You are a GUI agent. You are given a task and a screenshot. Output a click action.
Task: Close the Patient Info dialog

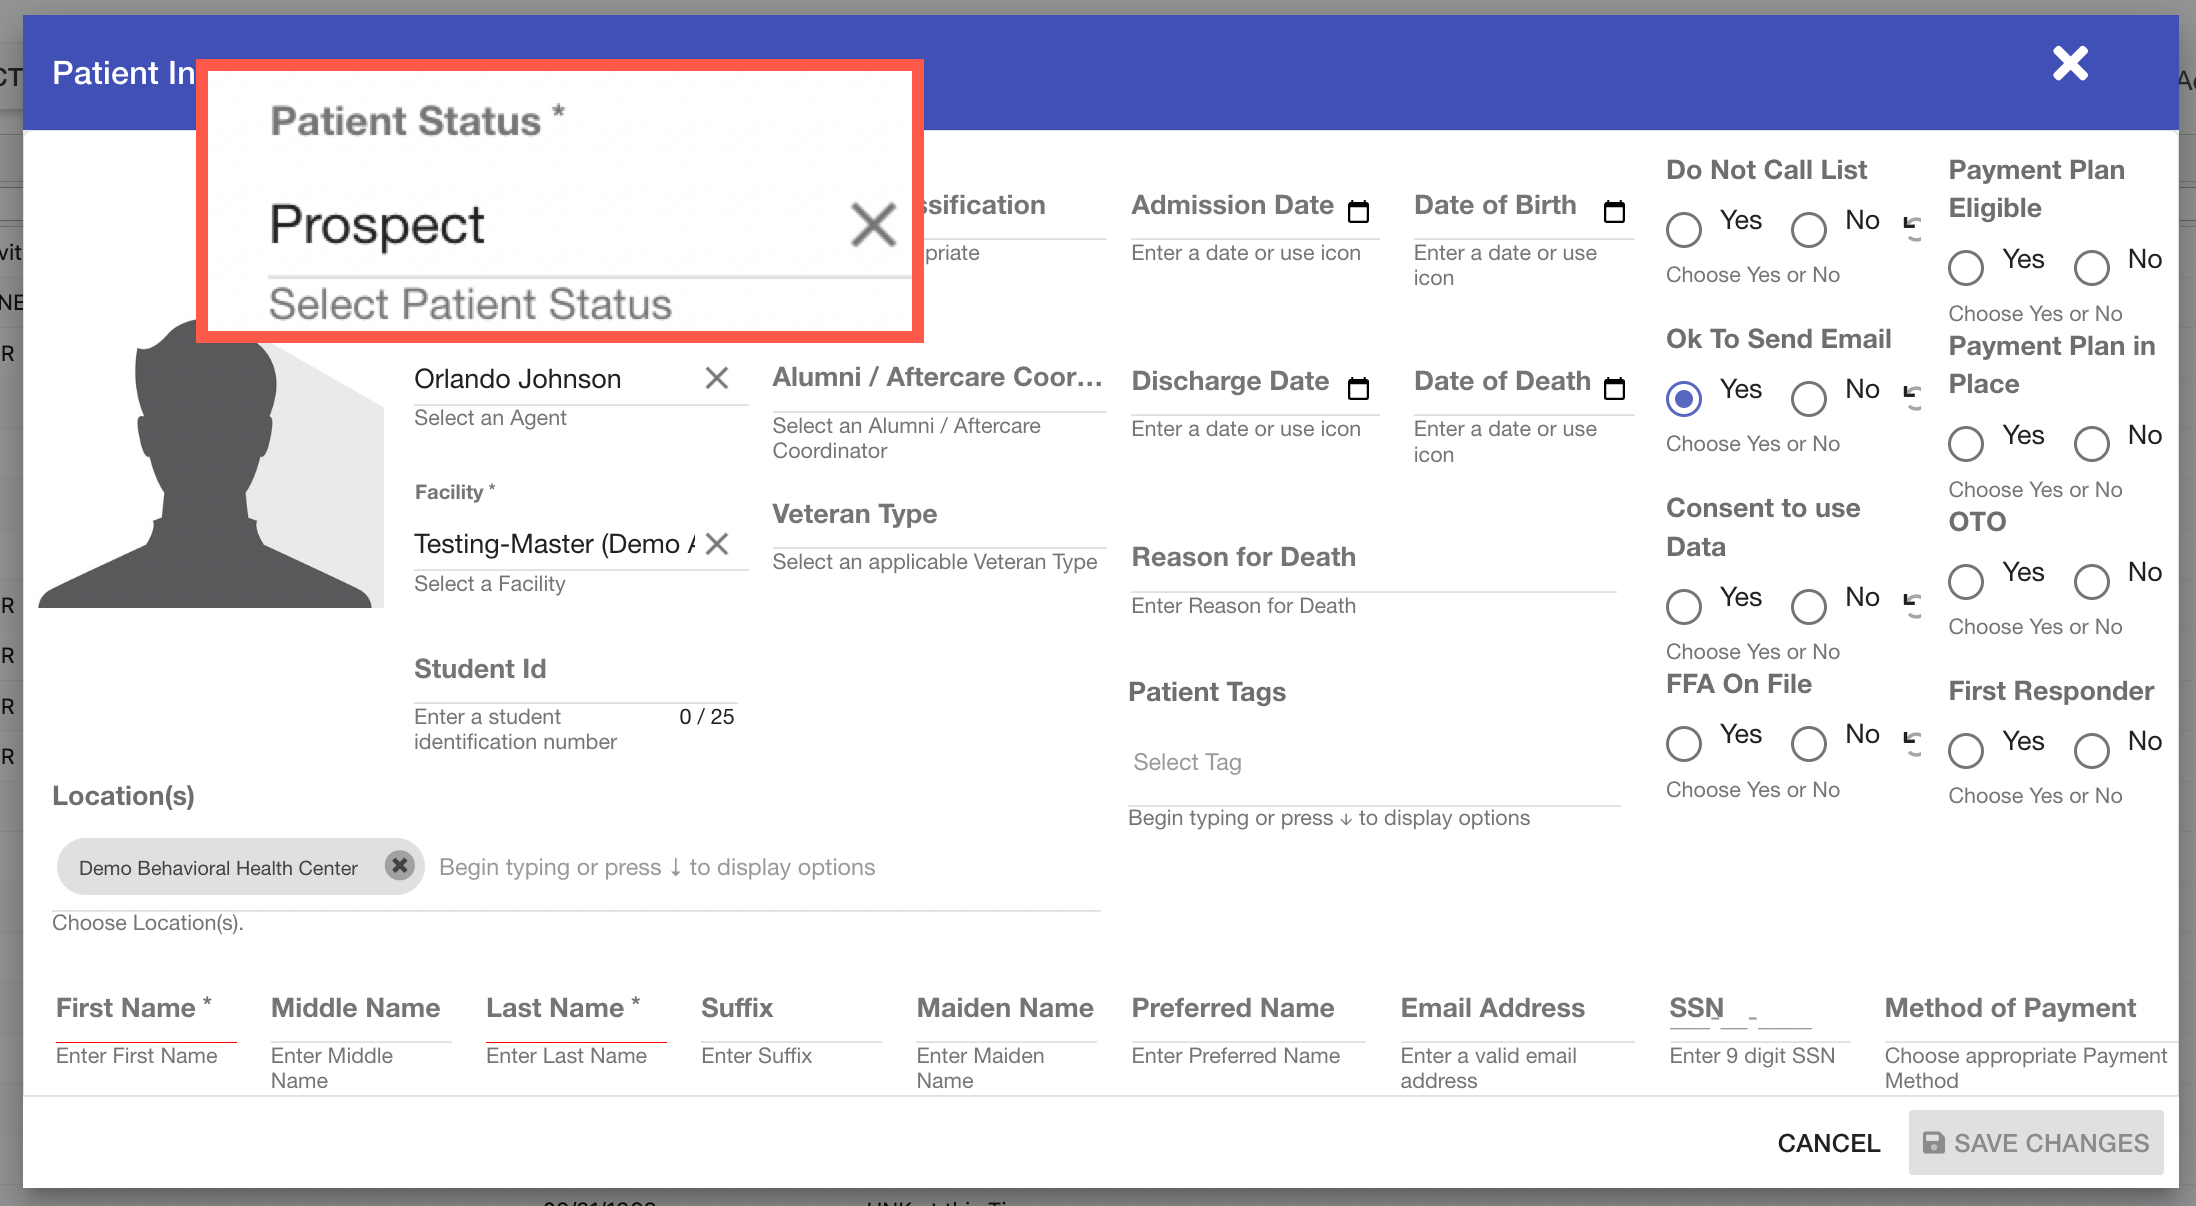(2070, 64)
